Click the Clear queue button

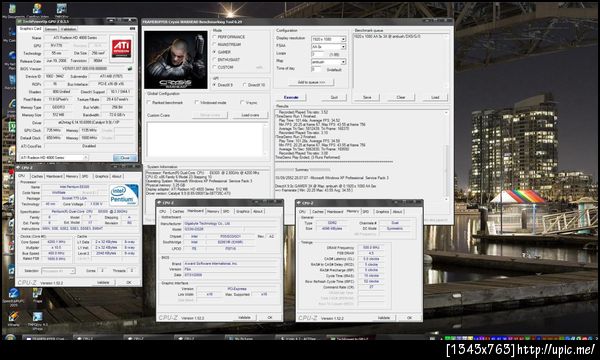[401, 97]
